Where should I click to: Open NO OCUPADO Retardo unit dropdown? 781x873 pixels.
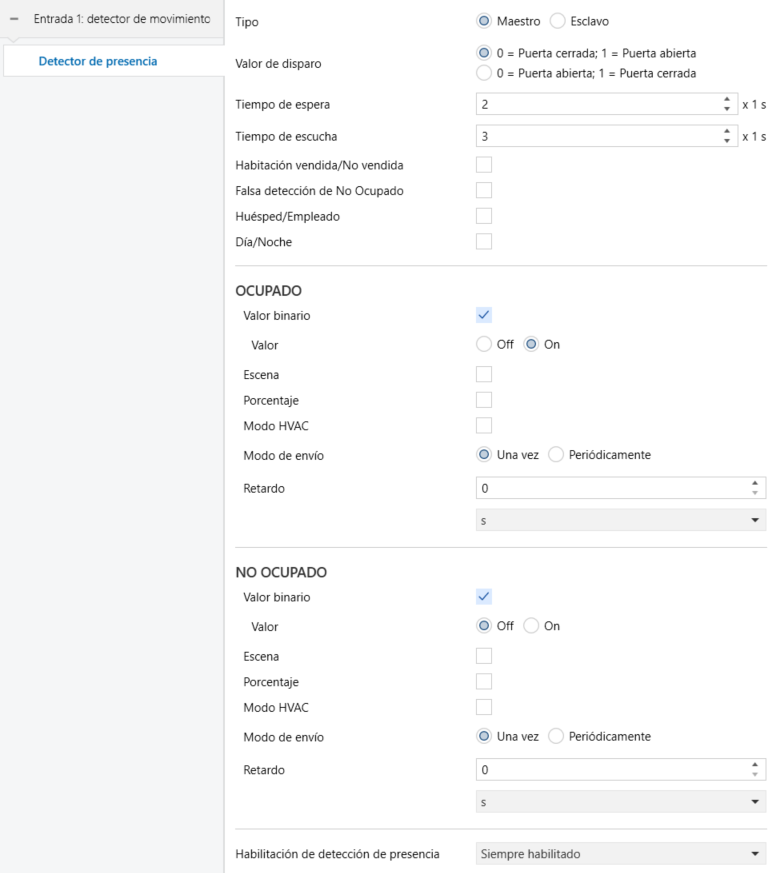click(621, 802)
